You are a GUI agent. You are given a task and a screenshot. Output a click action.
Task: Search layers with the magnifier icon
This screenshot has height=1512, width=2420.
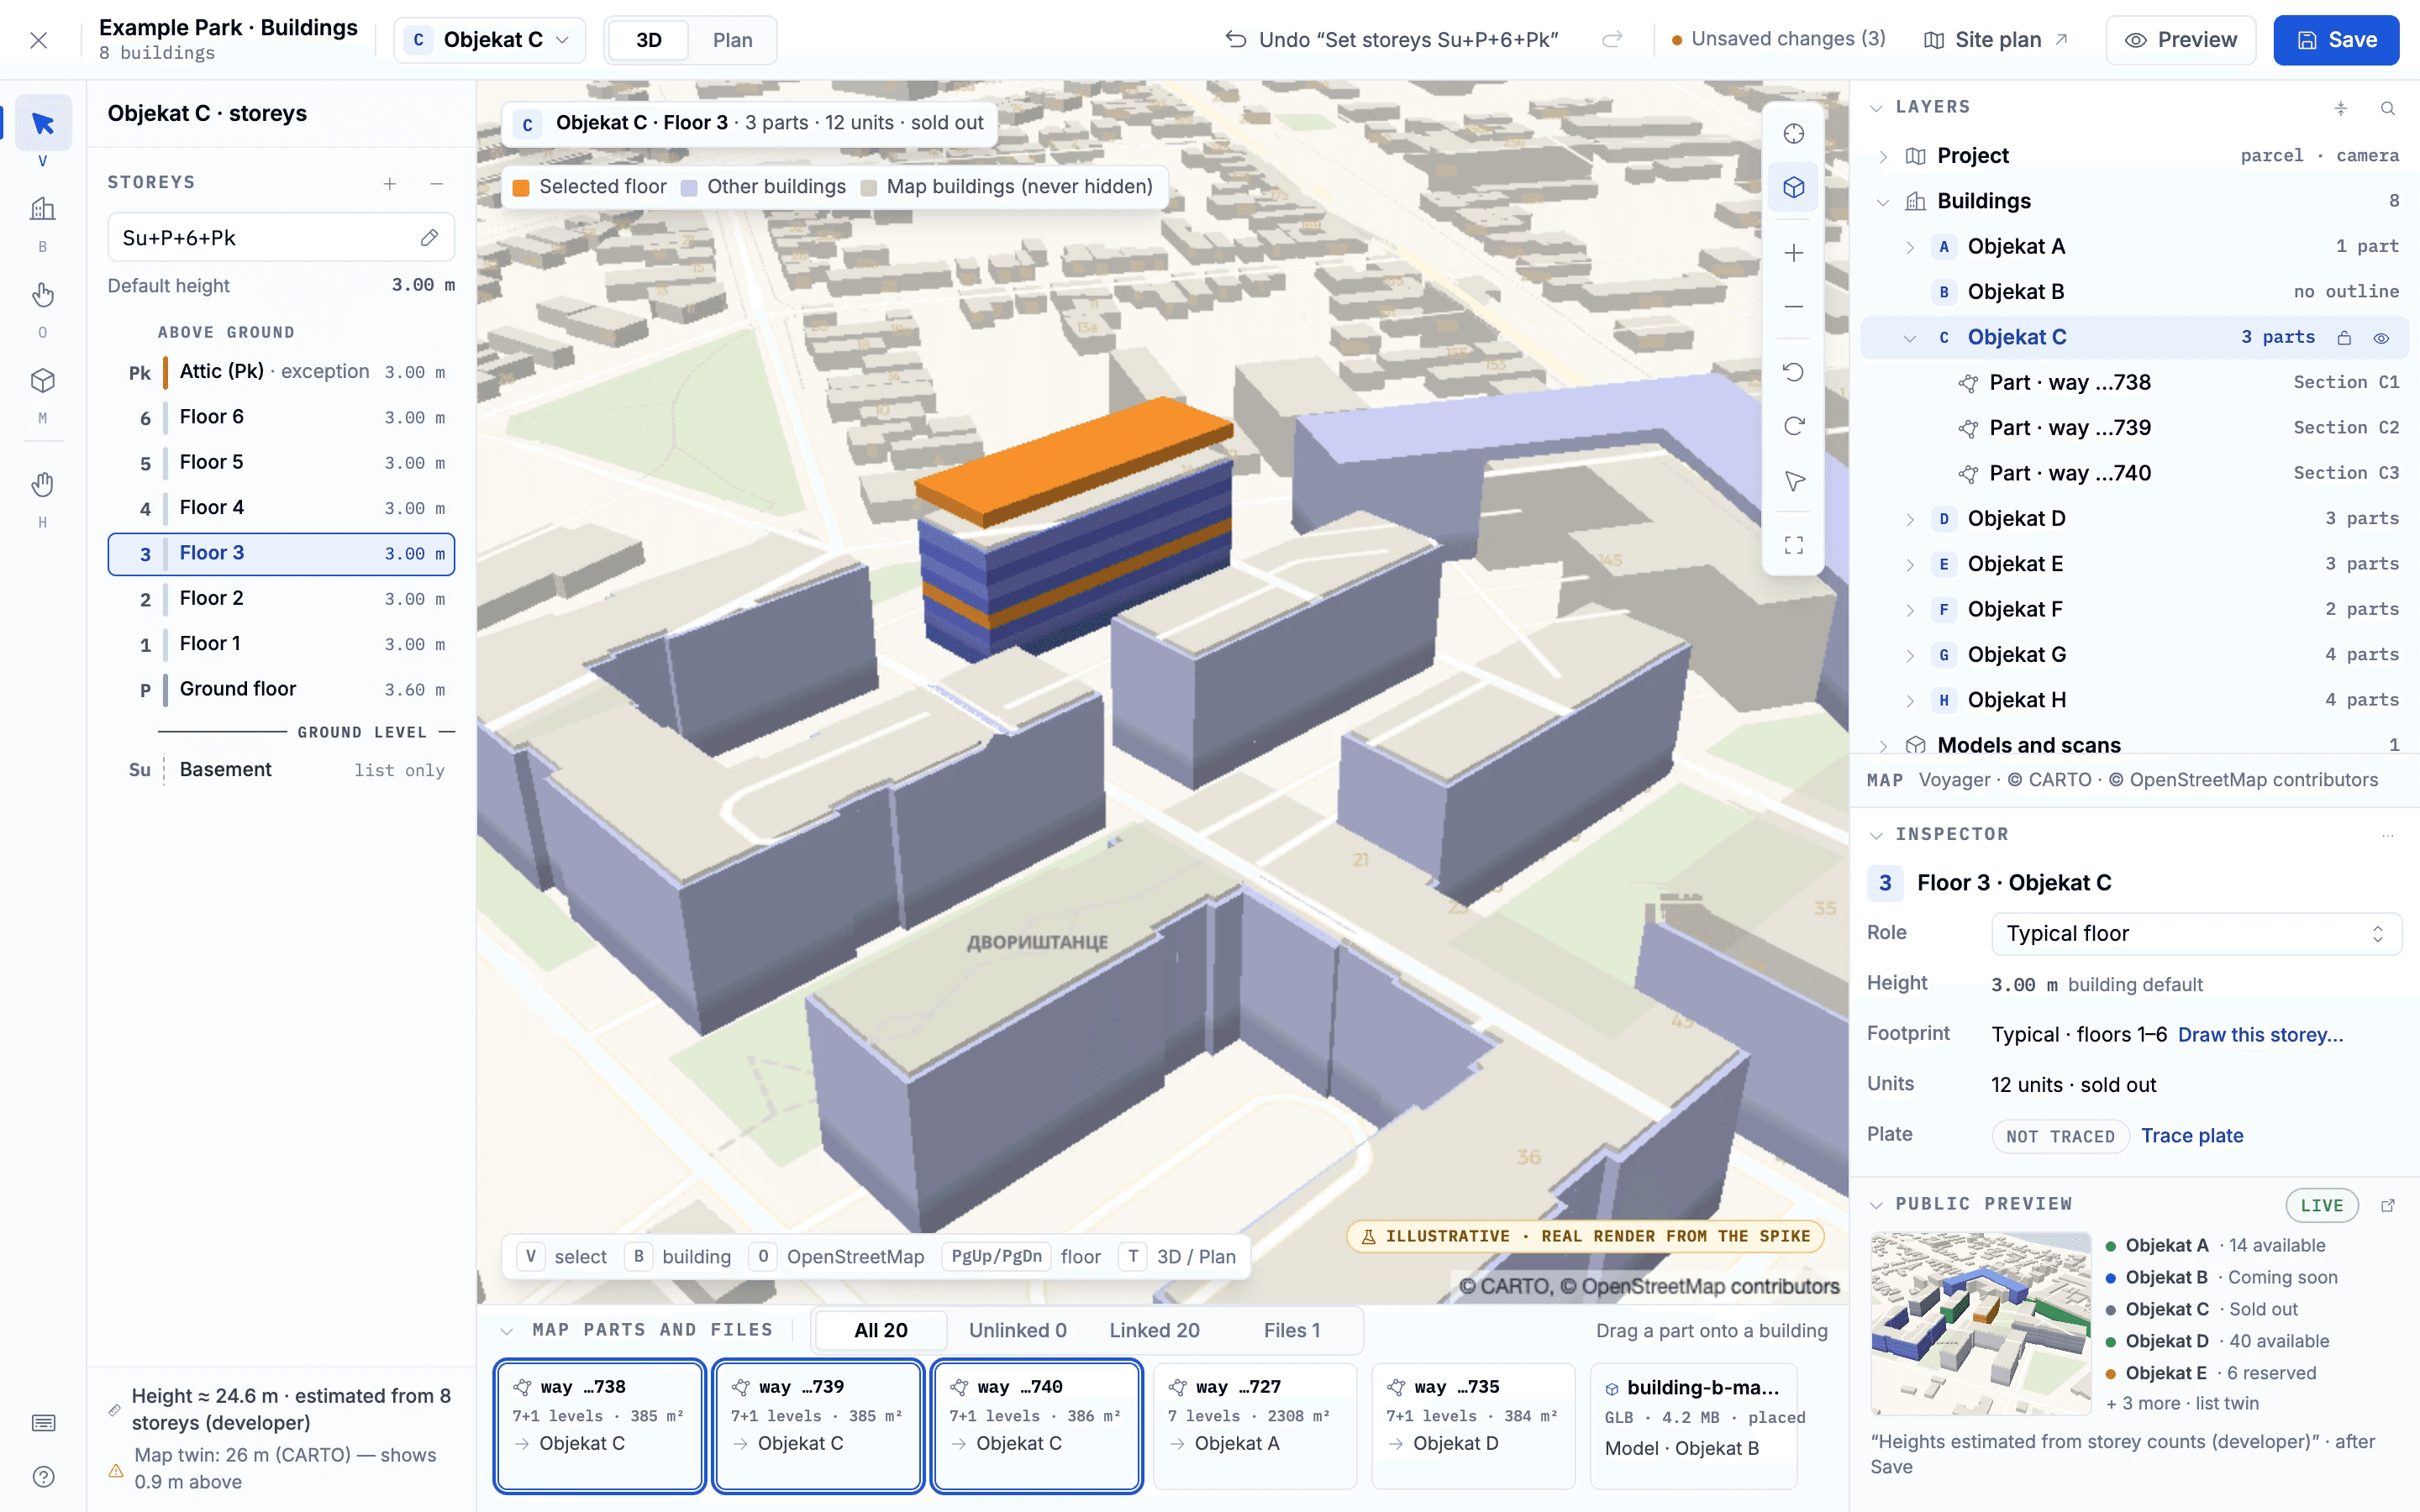[x=2387, y=108]
